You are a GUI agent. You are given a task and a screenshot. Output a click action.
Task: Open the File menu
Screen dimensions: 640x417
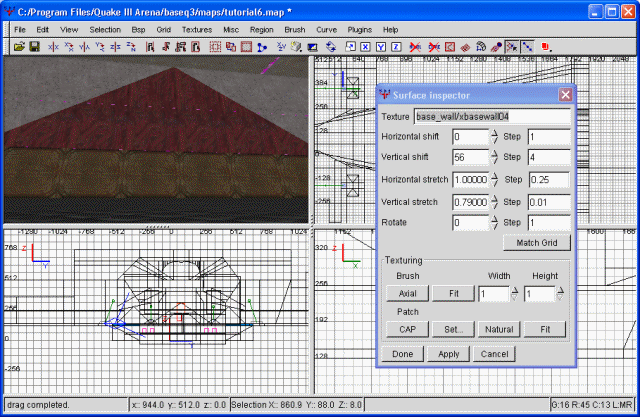[x=20, y=30]
